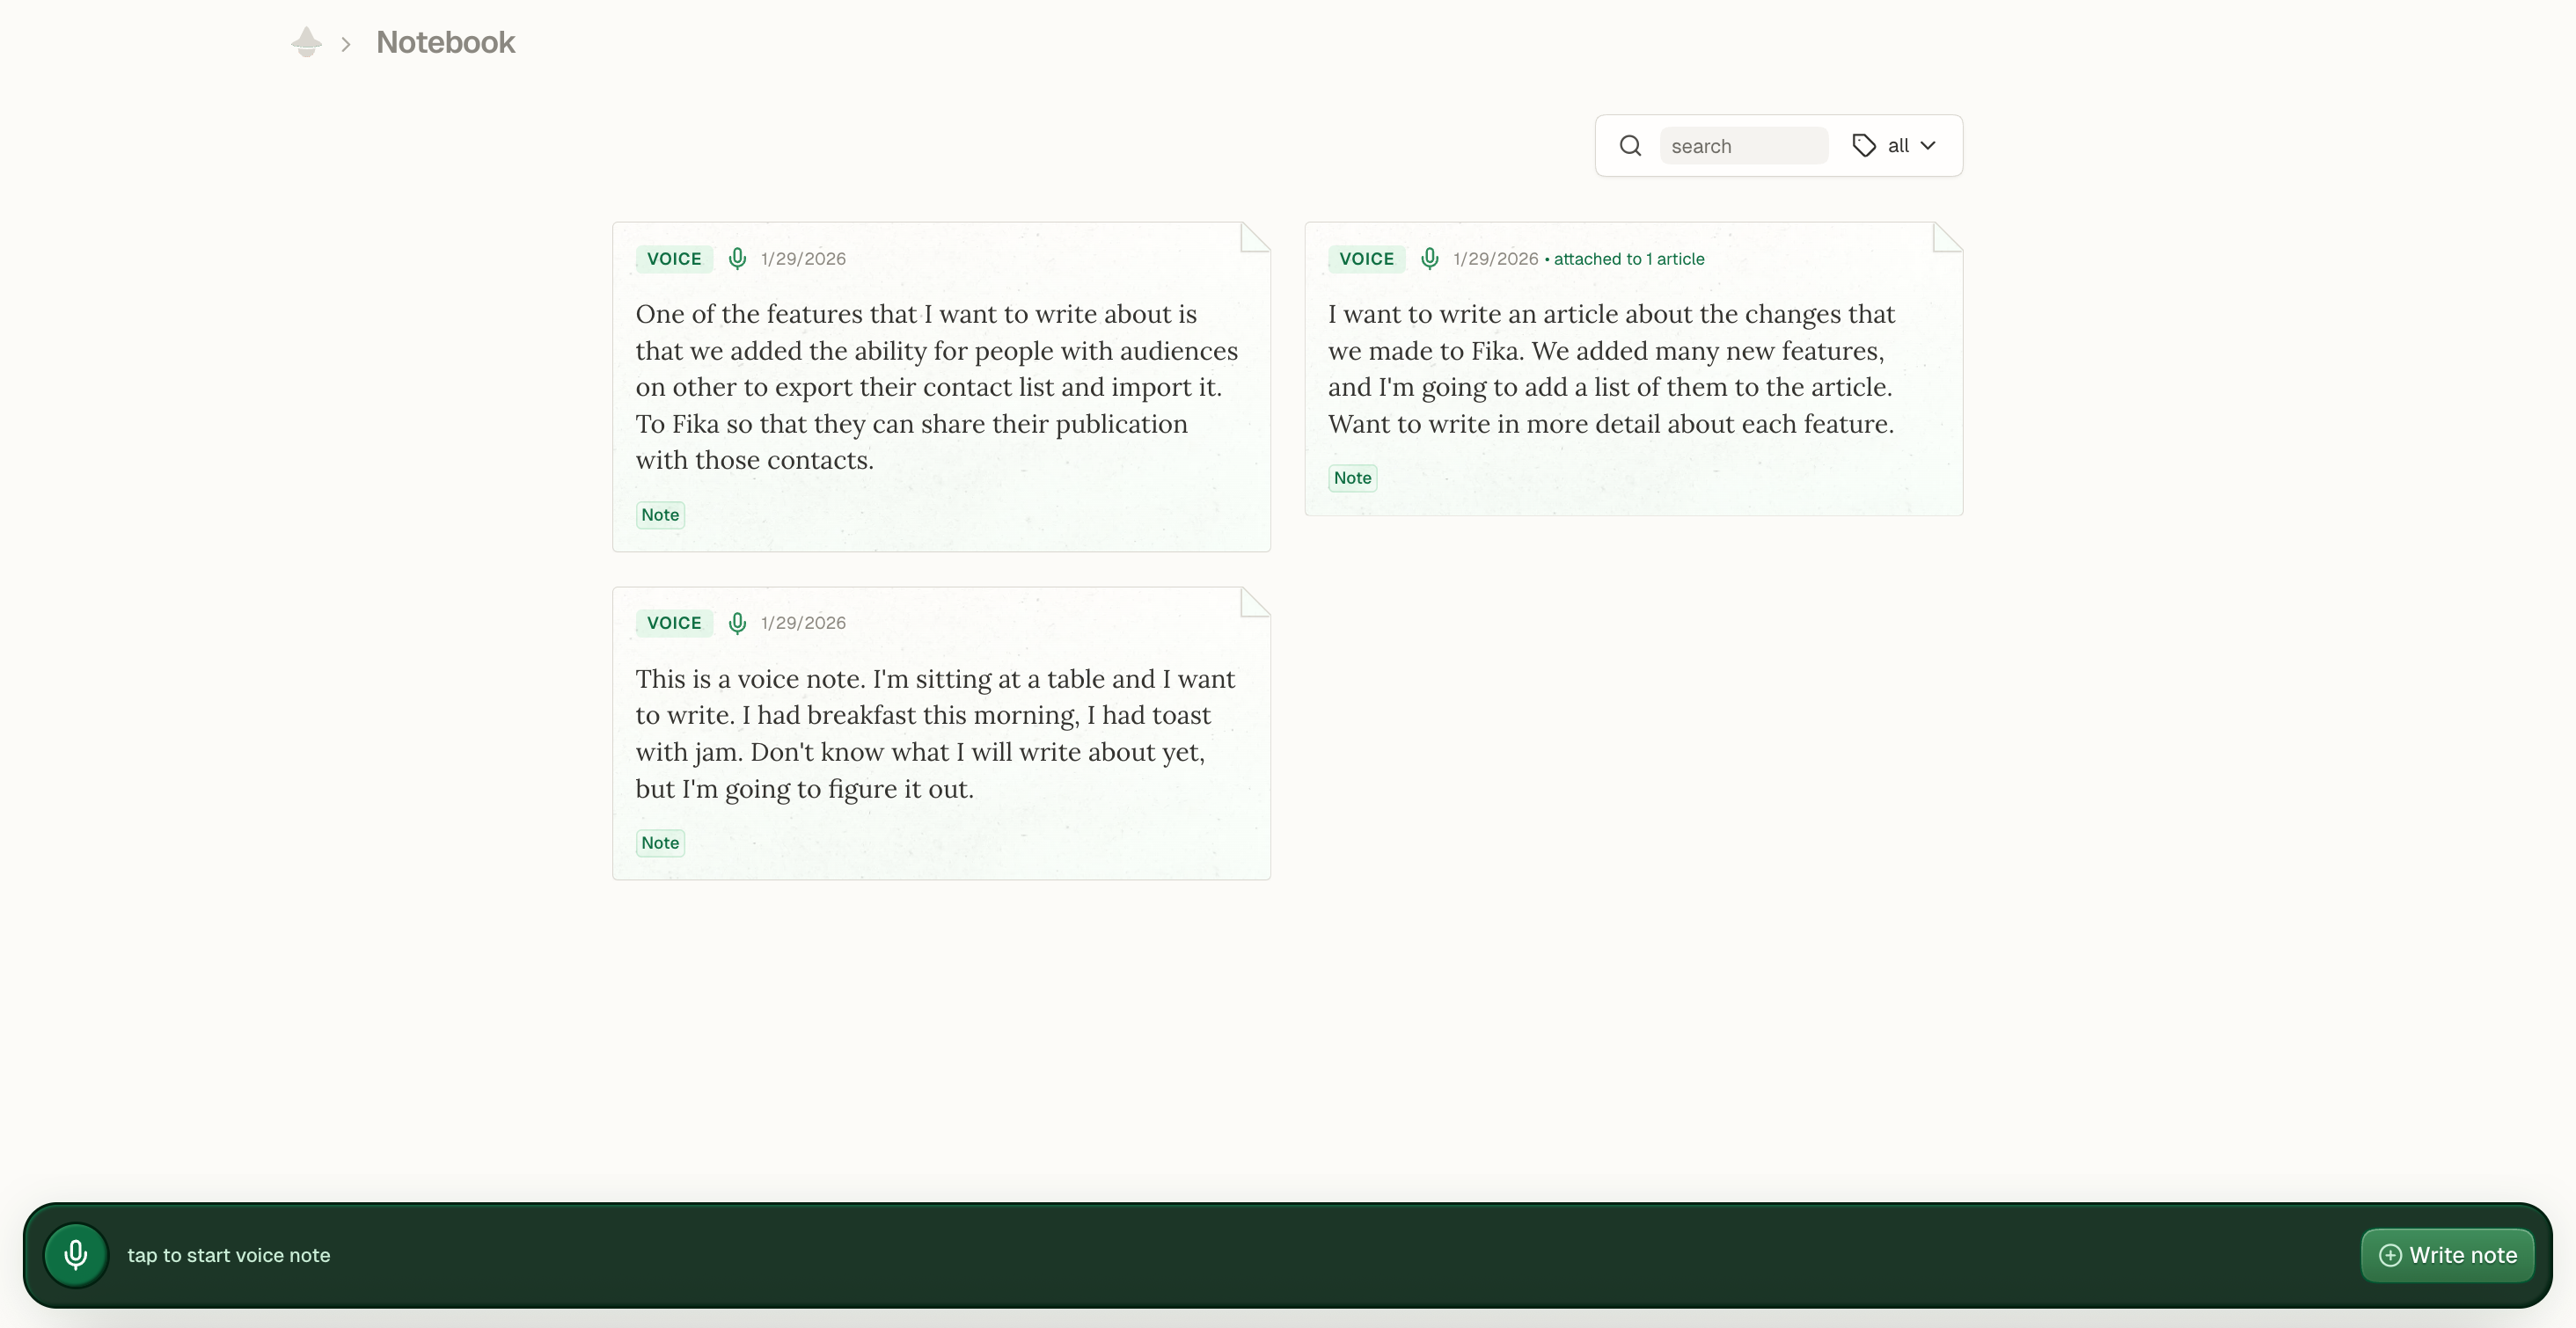This screenshot has width=2576, height=1328.
Task: Click the Fika logo in the breadcrumb
Action: (x=305, y=41)
